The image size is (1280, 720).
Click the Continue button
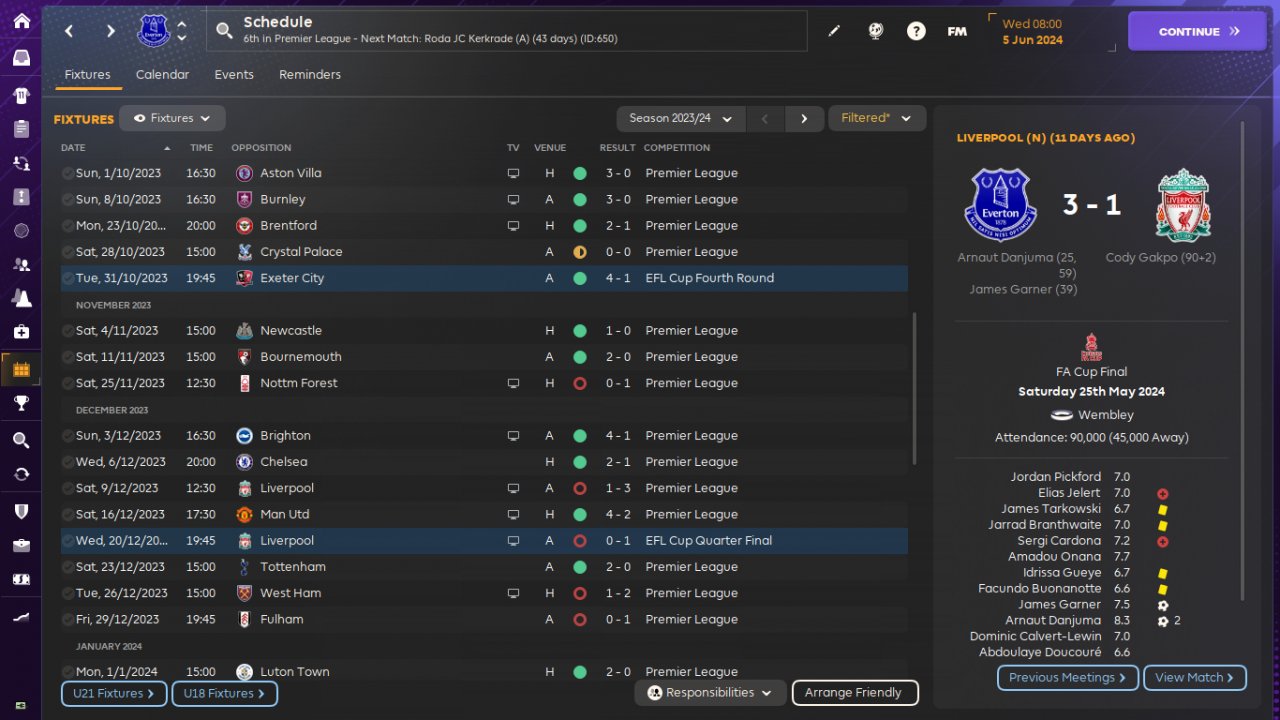tap(1199, 31)
